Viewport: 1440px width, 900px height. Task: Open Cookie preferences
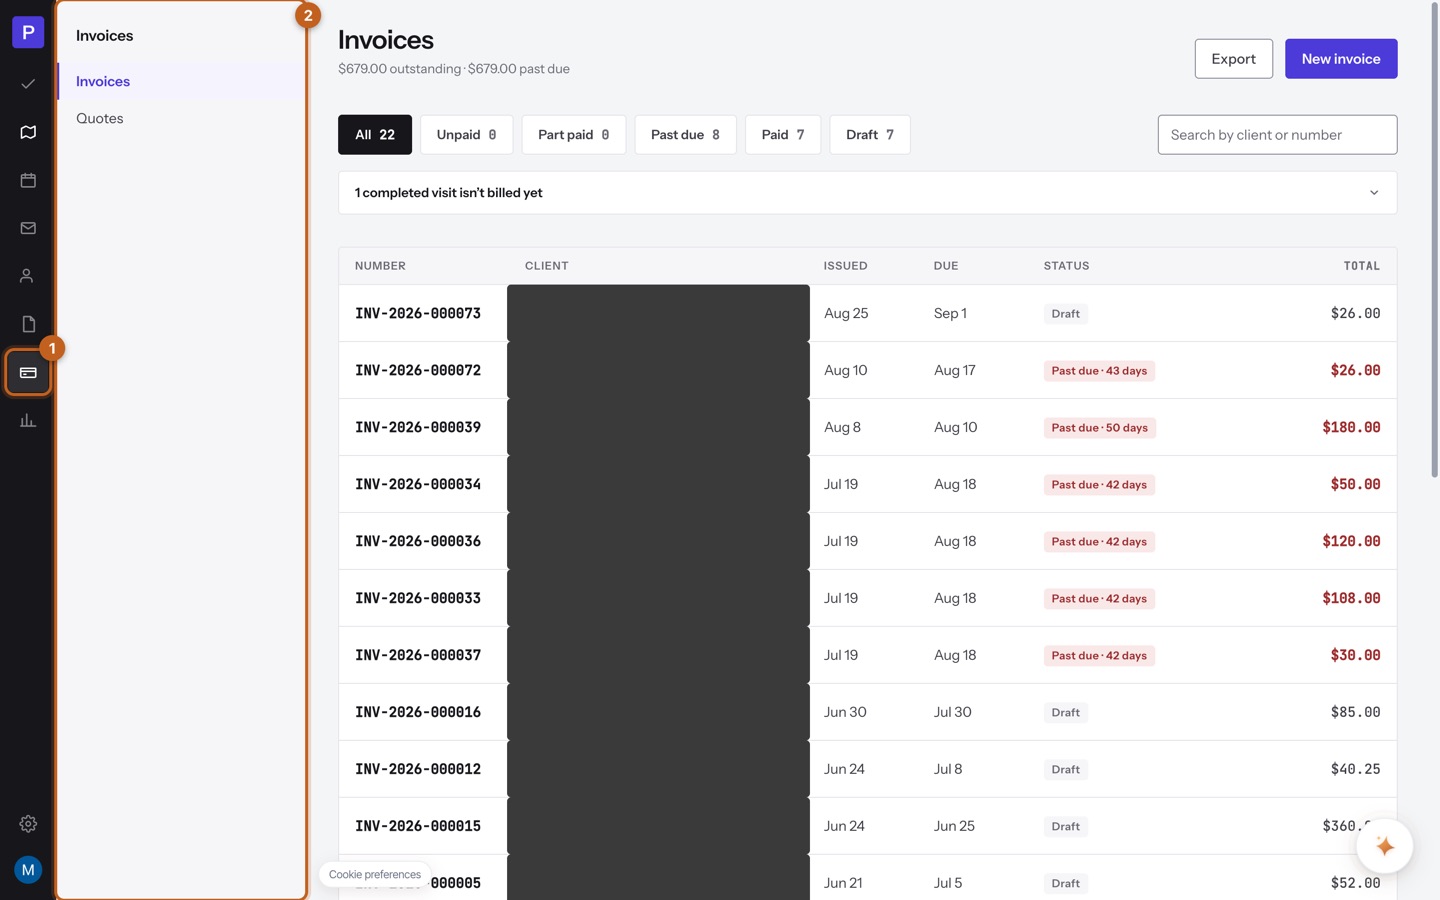375,874
